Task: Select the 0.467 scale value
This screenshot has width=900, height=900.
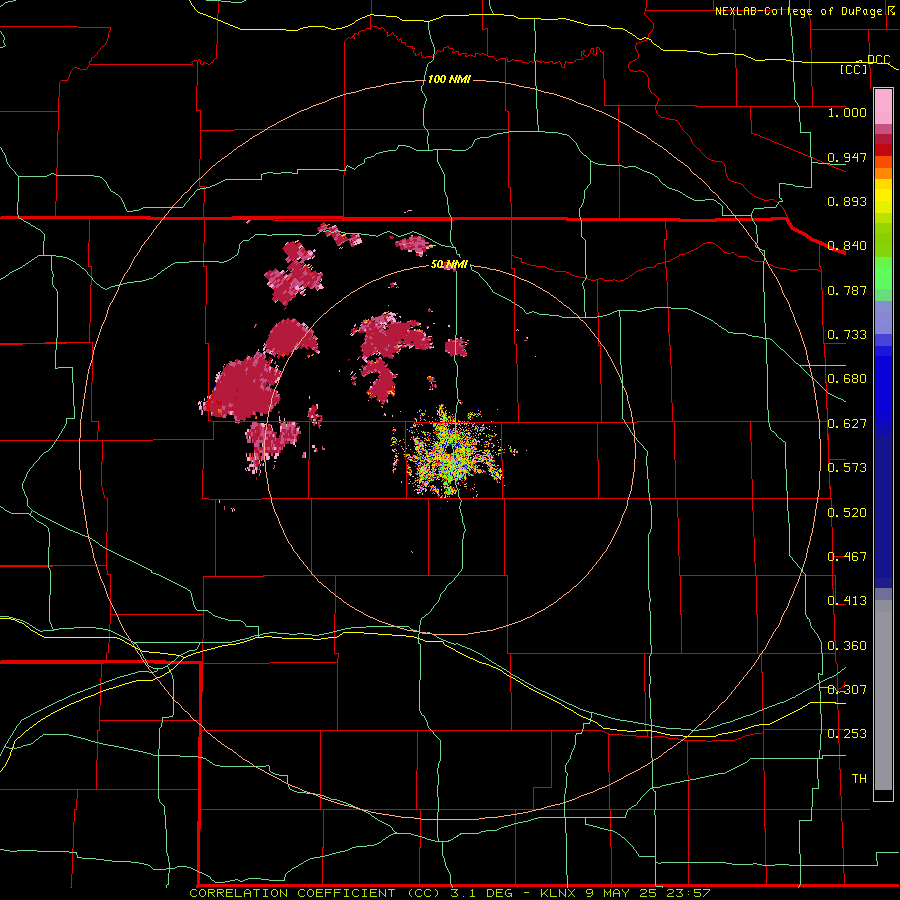Action: [847, 557]
